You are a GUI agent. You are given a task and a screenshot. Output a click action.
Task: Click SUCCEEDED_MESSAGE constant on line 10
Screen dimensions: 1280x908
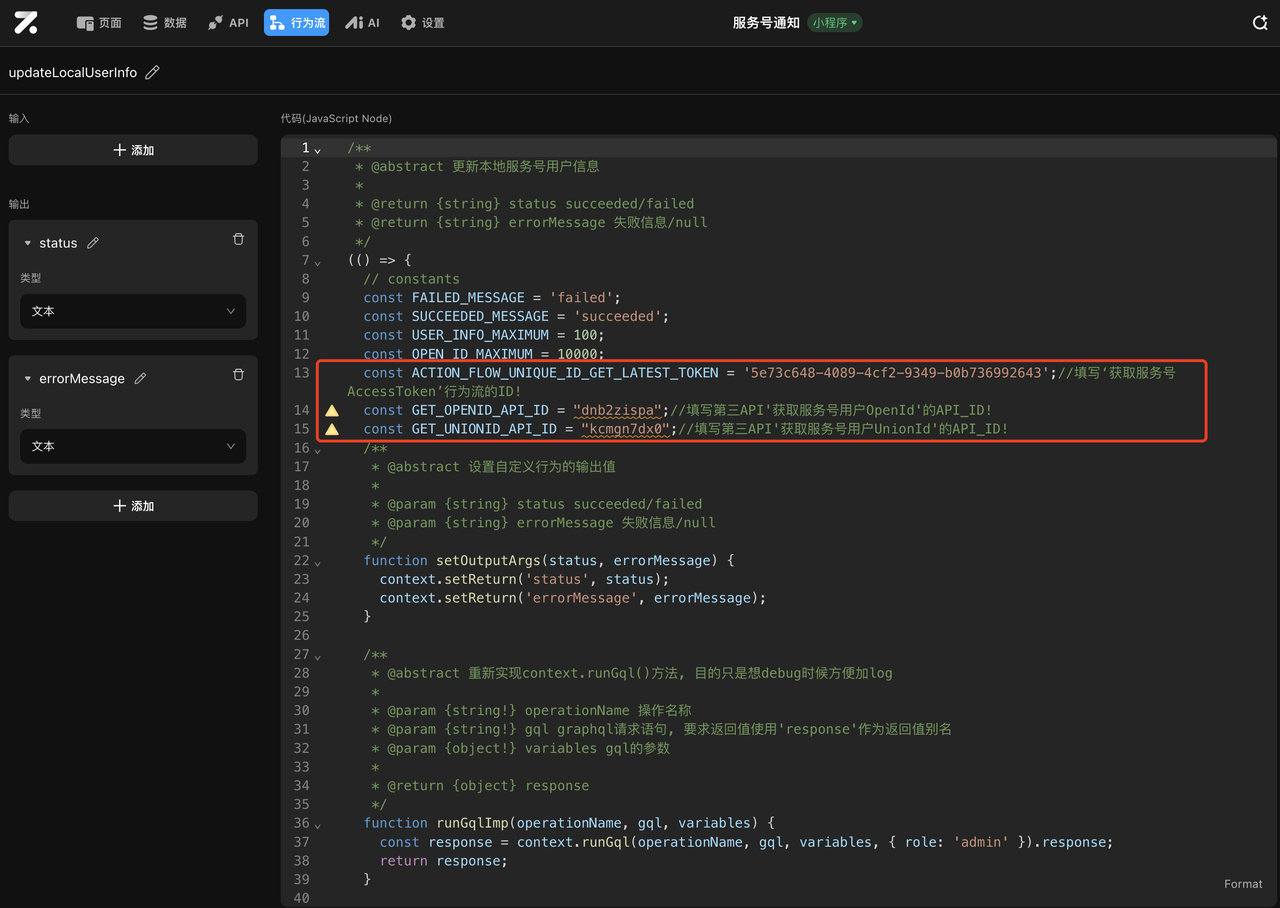click(x=480, y=316)
